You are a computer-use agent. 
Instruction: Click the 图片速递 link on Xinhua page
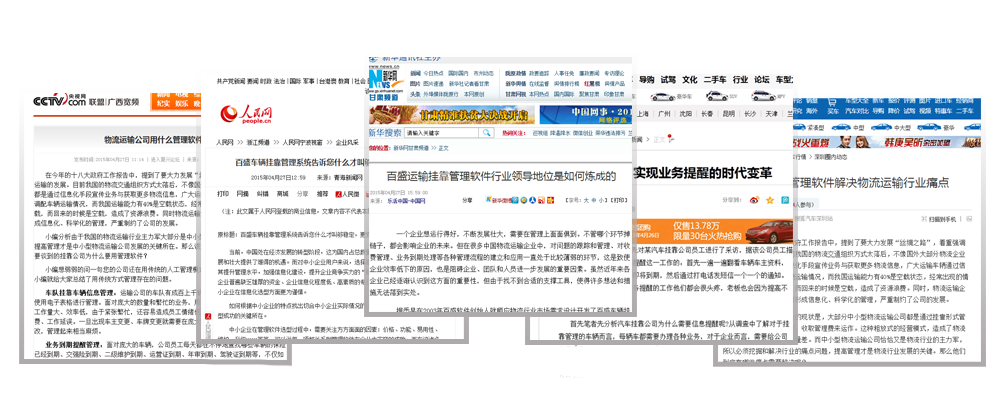tap(433, 84)
